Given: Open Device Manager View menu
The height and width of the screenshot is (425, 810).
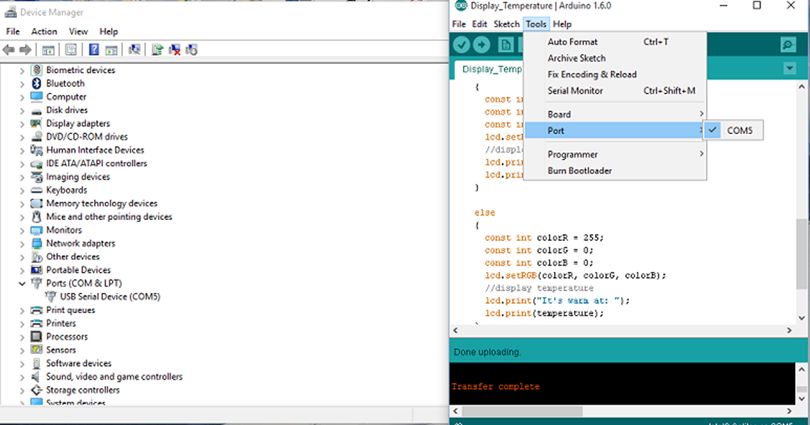Looking at the screenshot, I should [x=78, y=32].
